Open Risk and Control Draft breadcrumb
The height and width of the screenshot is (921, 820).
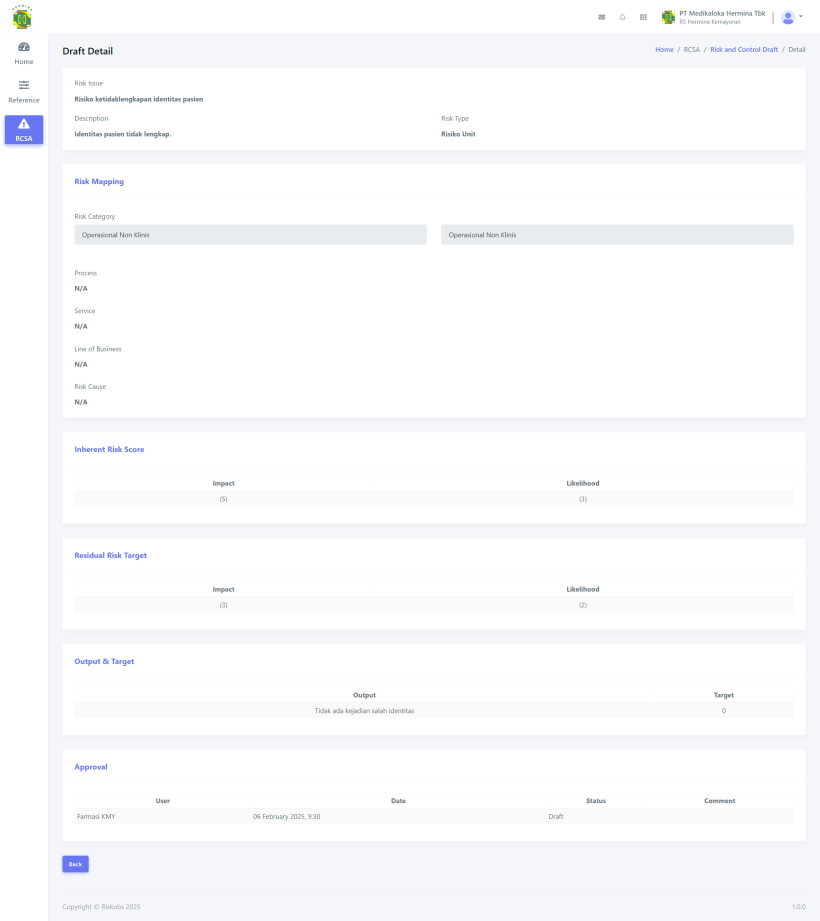744,49
